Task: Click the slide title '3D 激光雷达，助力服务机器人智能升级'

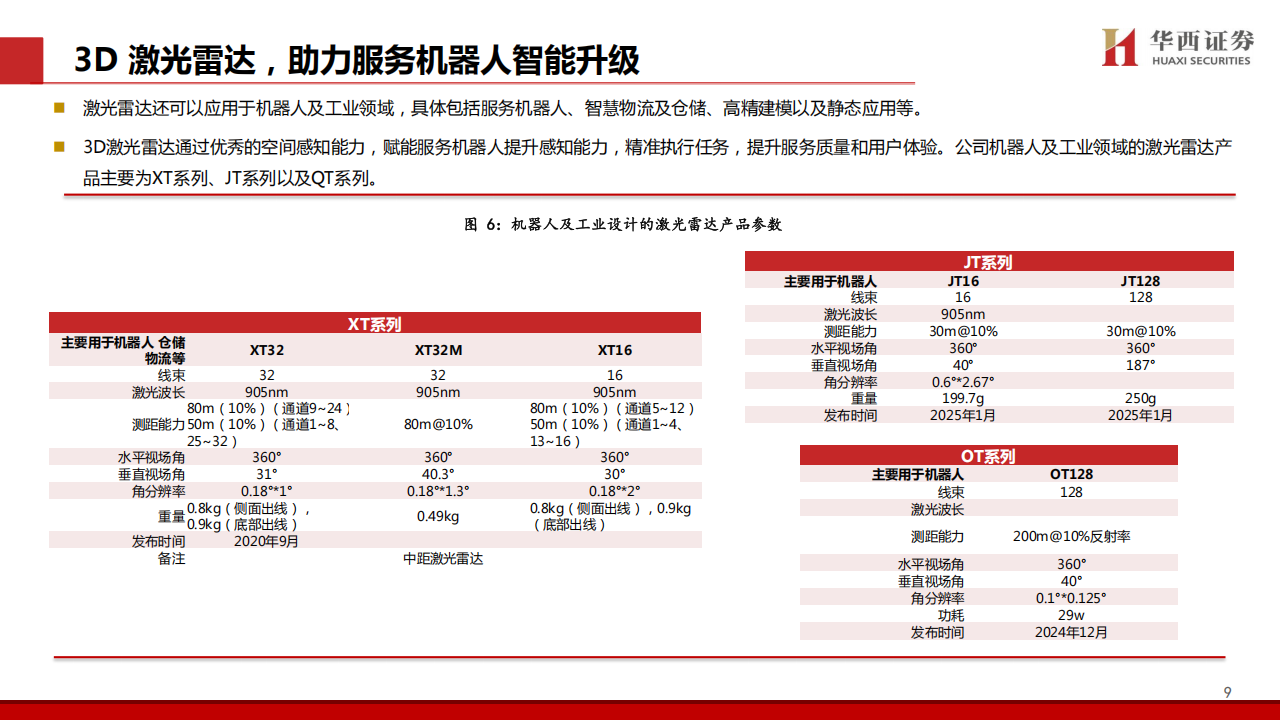Action: [x=357, y=61]
